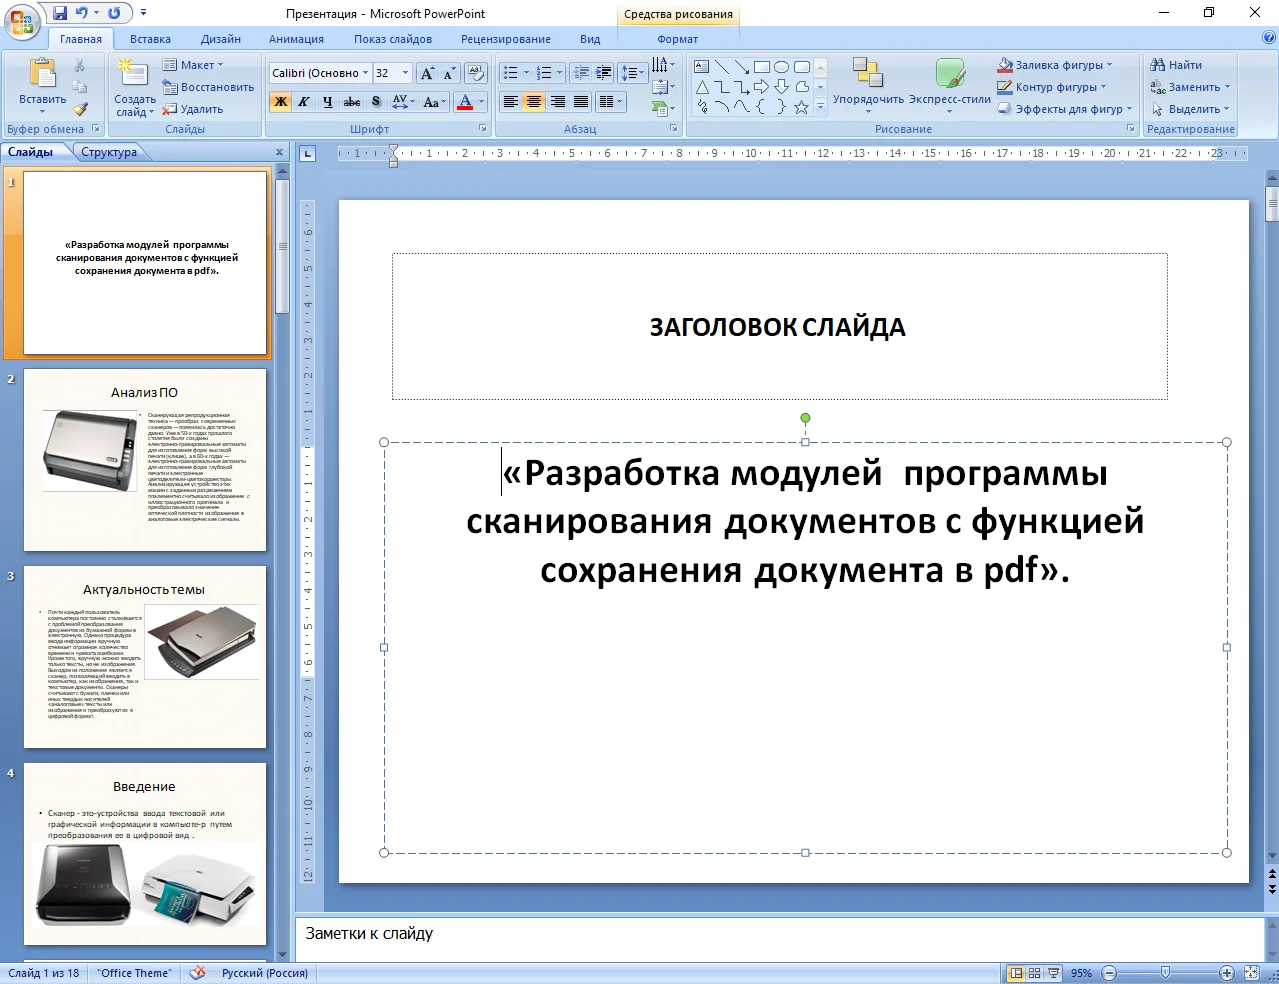Click Undo arrow in Quick Access Toolbar
This screenshot has height=984, width=1279.
point(82,13)
